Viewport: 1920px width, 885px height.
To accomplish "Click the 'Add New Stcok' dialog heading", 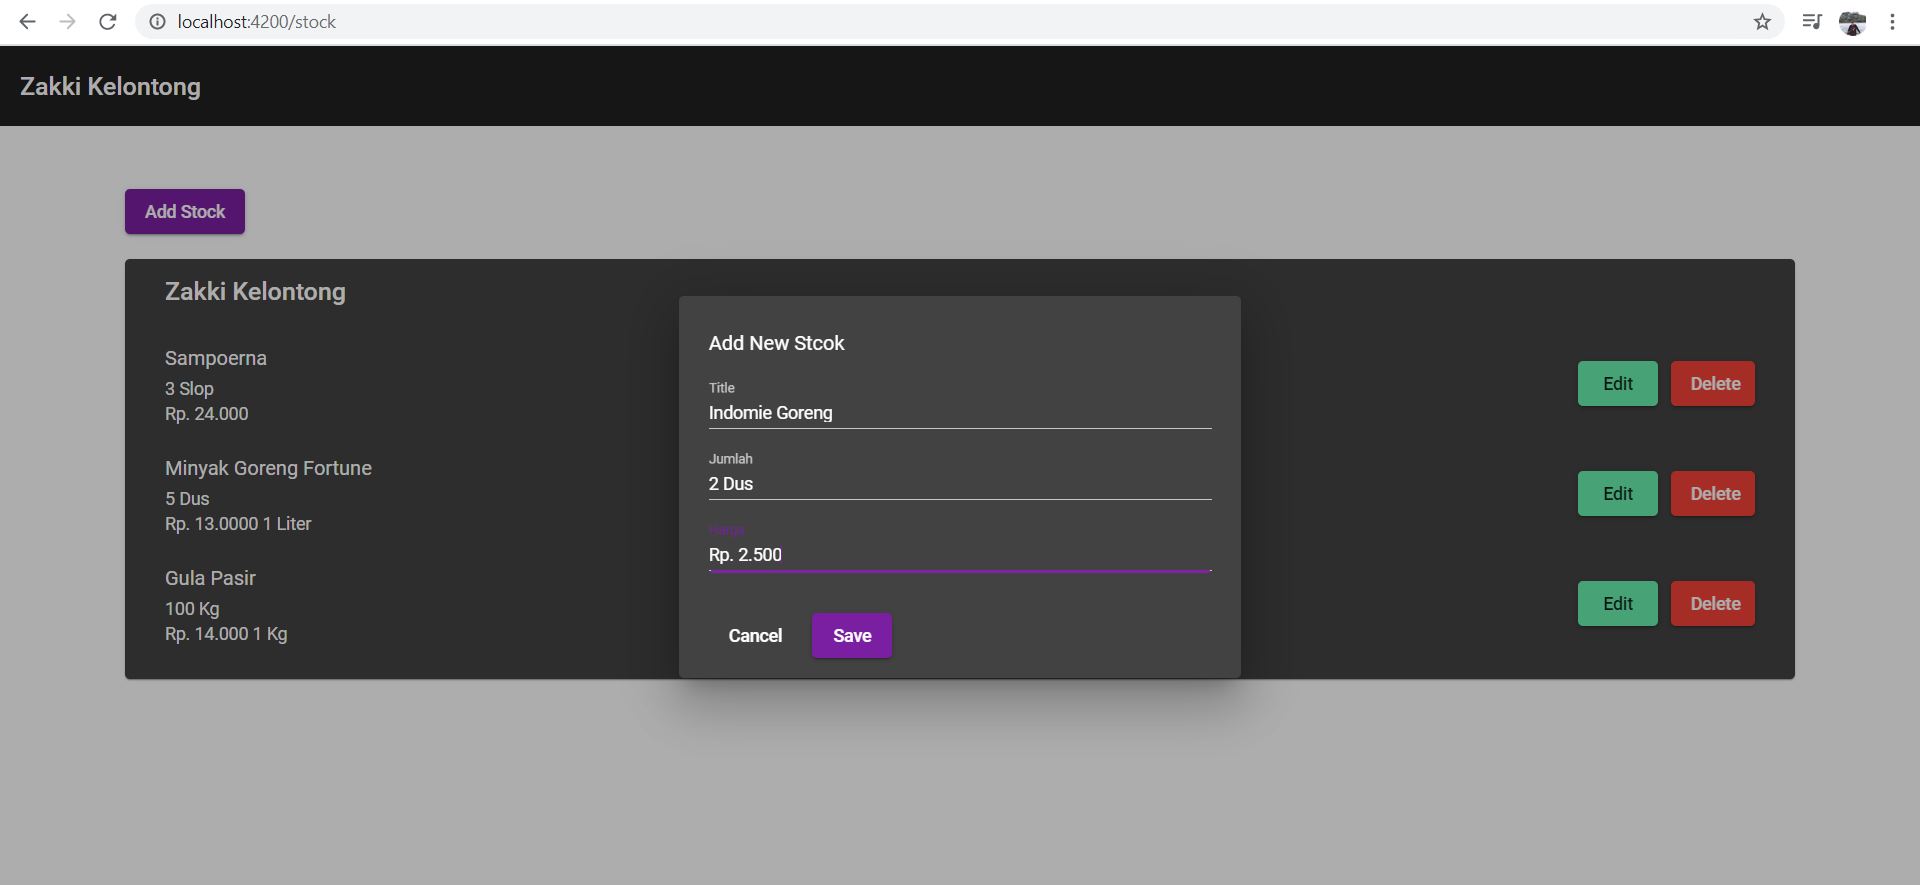I will pyautogui.click(x=777, y=343).
